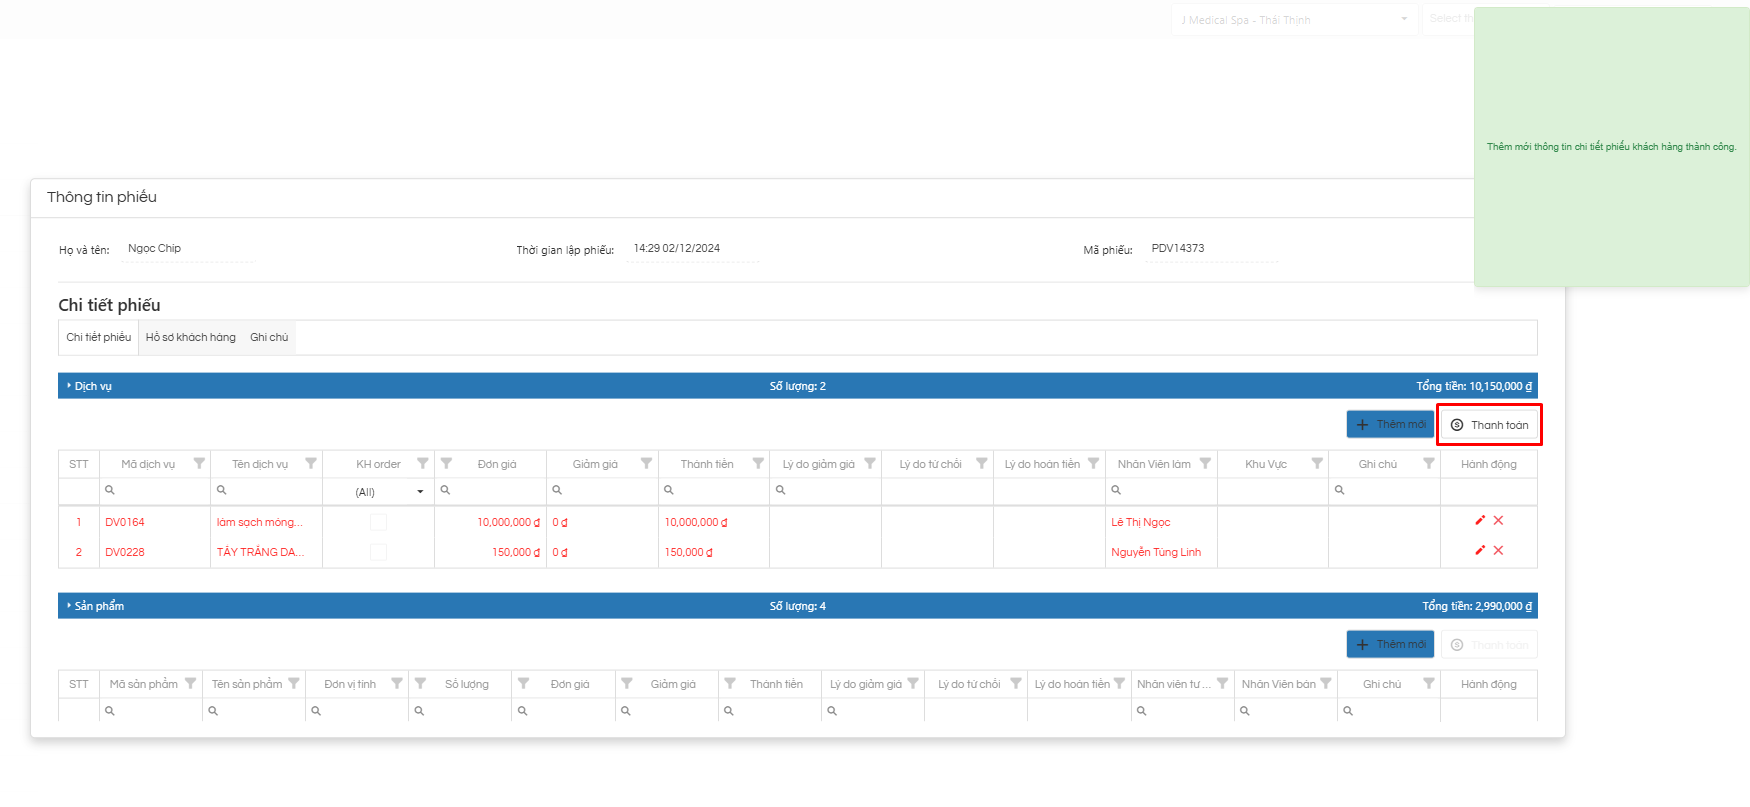Collapse the Sản phẩm section header
This screenshot has height=807, width=1750.
(98, 606)
